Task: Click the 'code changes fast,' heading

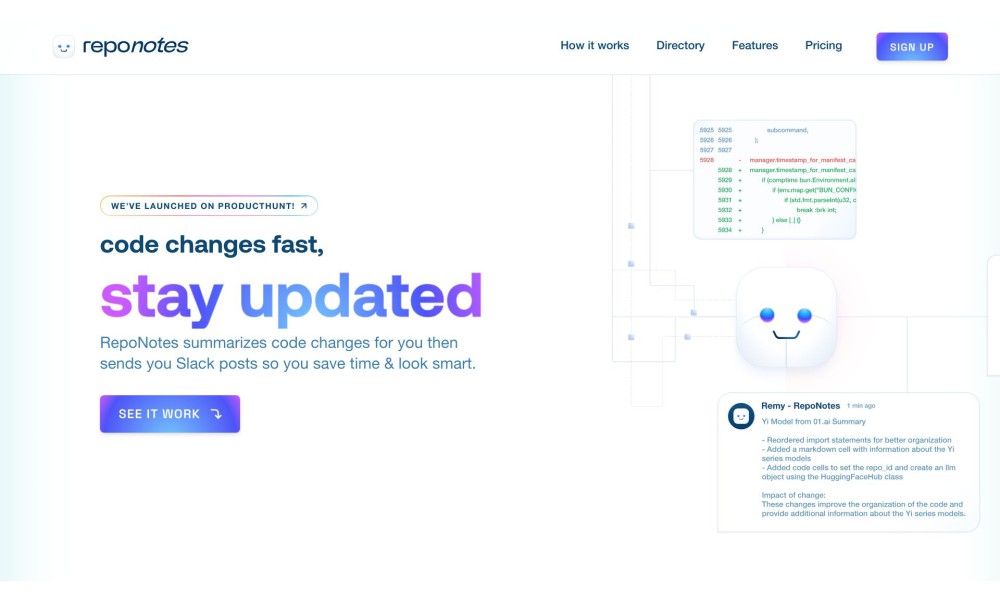Action: [x=212, y=244]
